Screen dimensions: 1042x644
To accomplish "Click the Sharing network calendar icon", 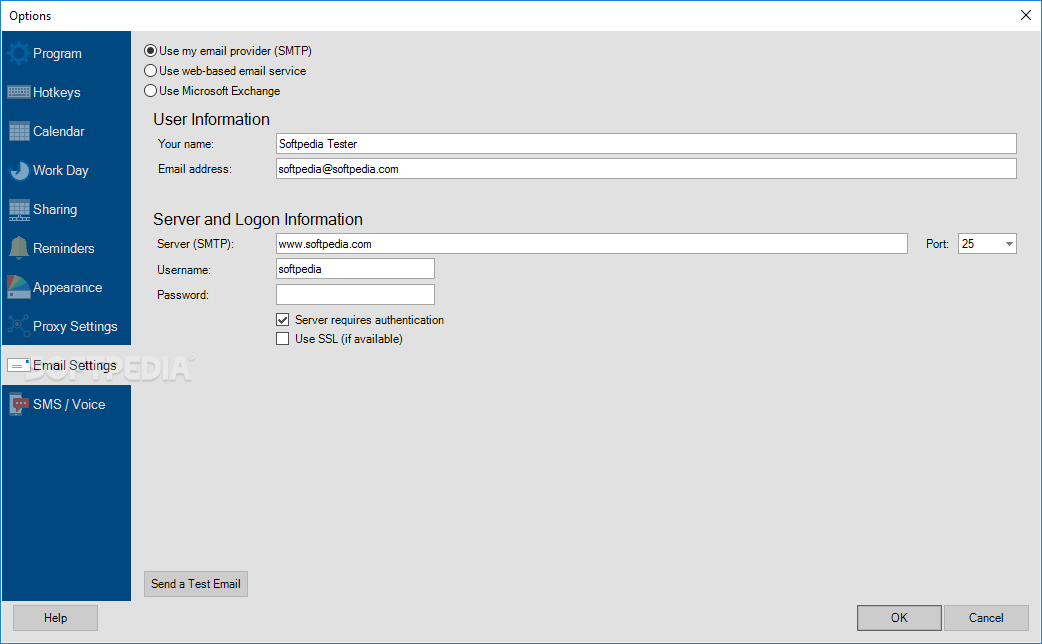I will tap(18, 210).
